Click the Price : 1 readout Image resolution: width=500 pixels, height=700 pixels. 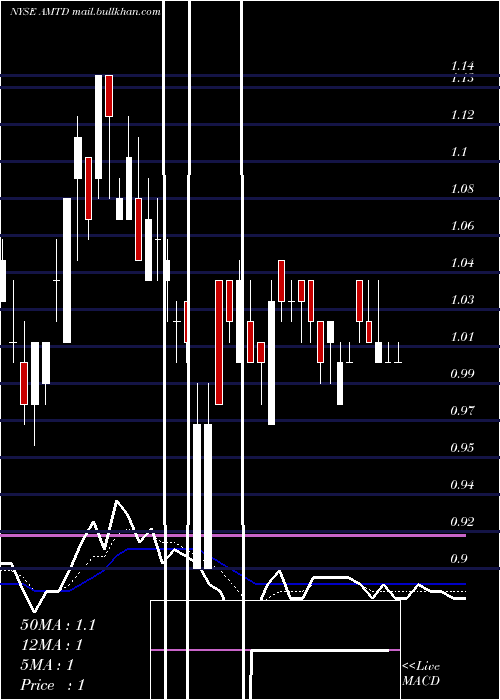coord(52,685)
